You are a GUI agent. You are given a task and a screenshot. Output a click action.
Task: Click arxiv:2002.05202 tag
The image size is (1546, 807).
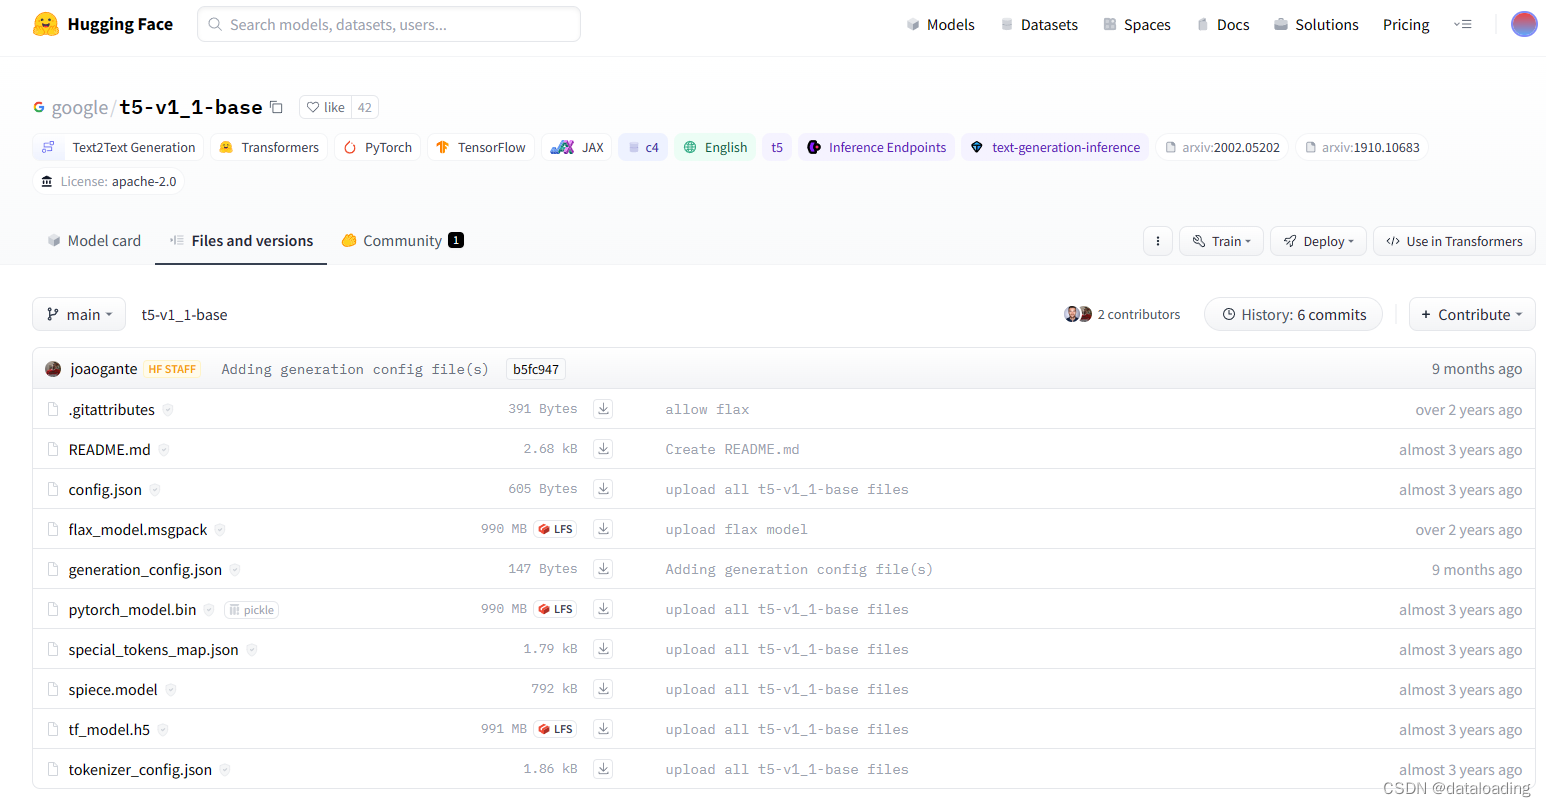(x=1222, y=147)
